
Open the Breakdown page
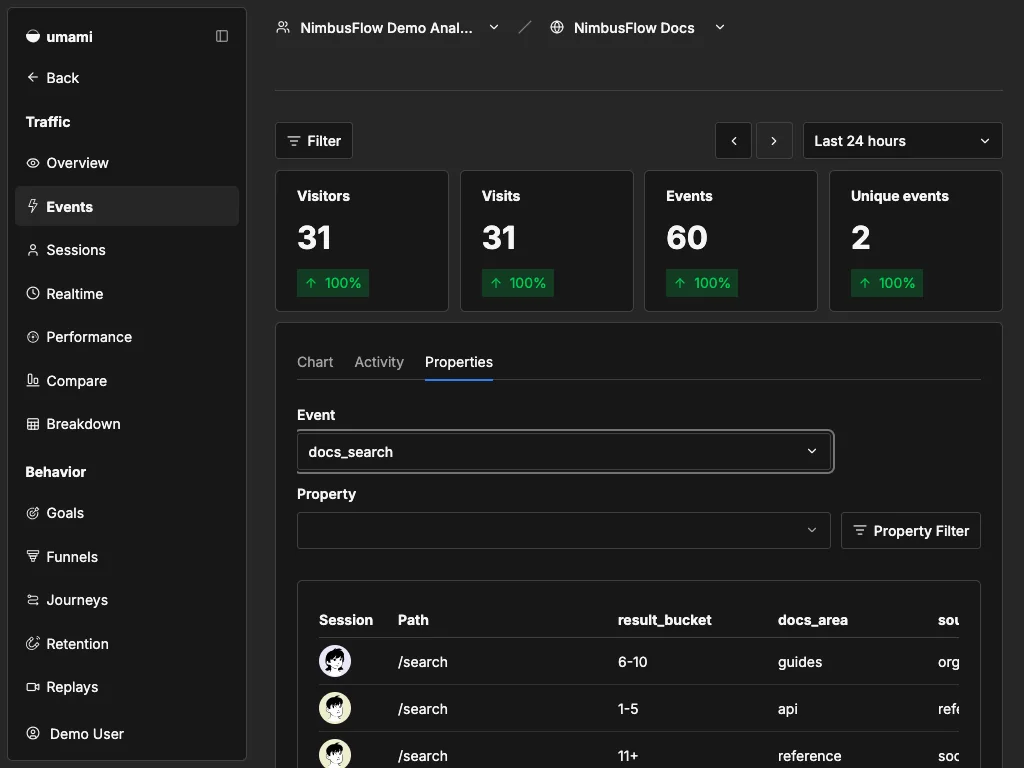[x=127, y=424]
